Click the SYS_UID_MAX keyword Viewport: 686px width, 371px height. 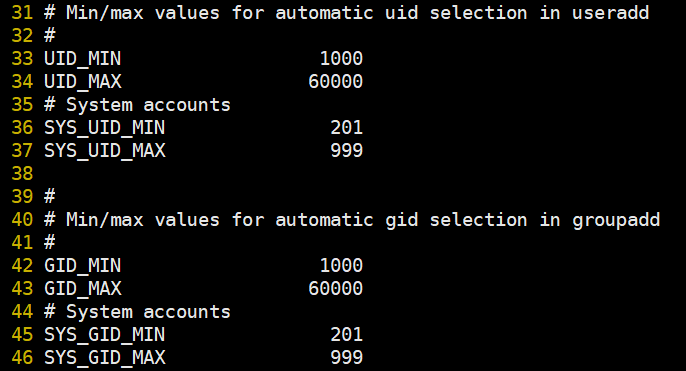click(105, 151)
